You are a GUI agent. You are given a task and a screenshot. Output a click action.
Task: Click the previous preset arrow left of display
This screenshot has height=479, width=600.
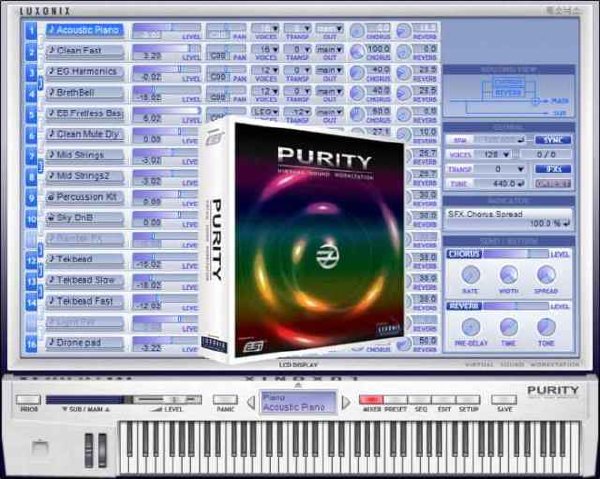251,402
